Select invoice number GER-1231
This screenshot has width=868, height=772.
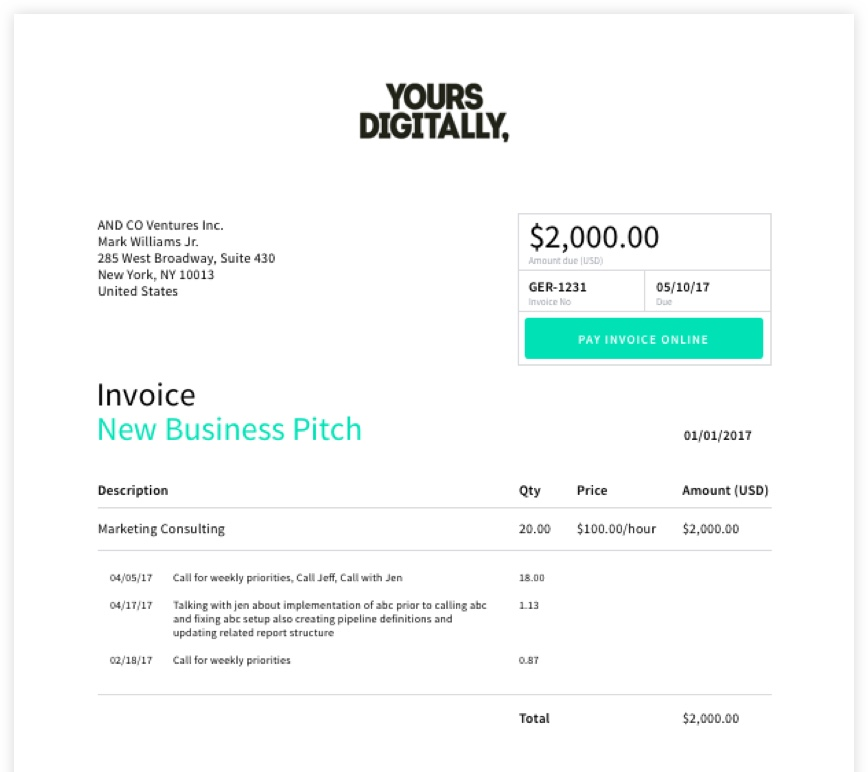[557, 287]
